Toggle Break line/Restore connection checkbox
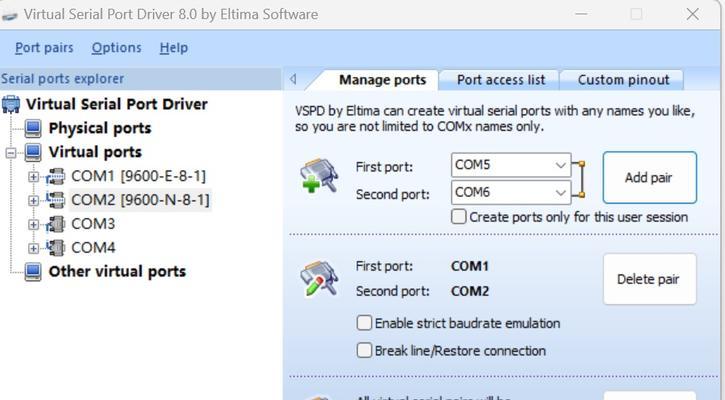Screen dimensions: 725x400 tap(364, 350)
